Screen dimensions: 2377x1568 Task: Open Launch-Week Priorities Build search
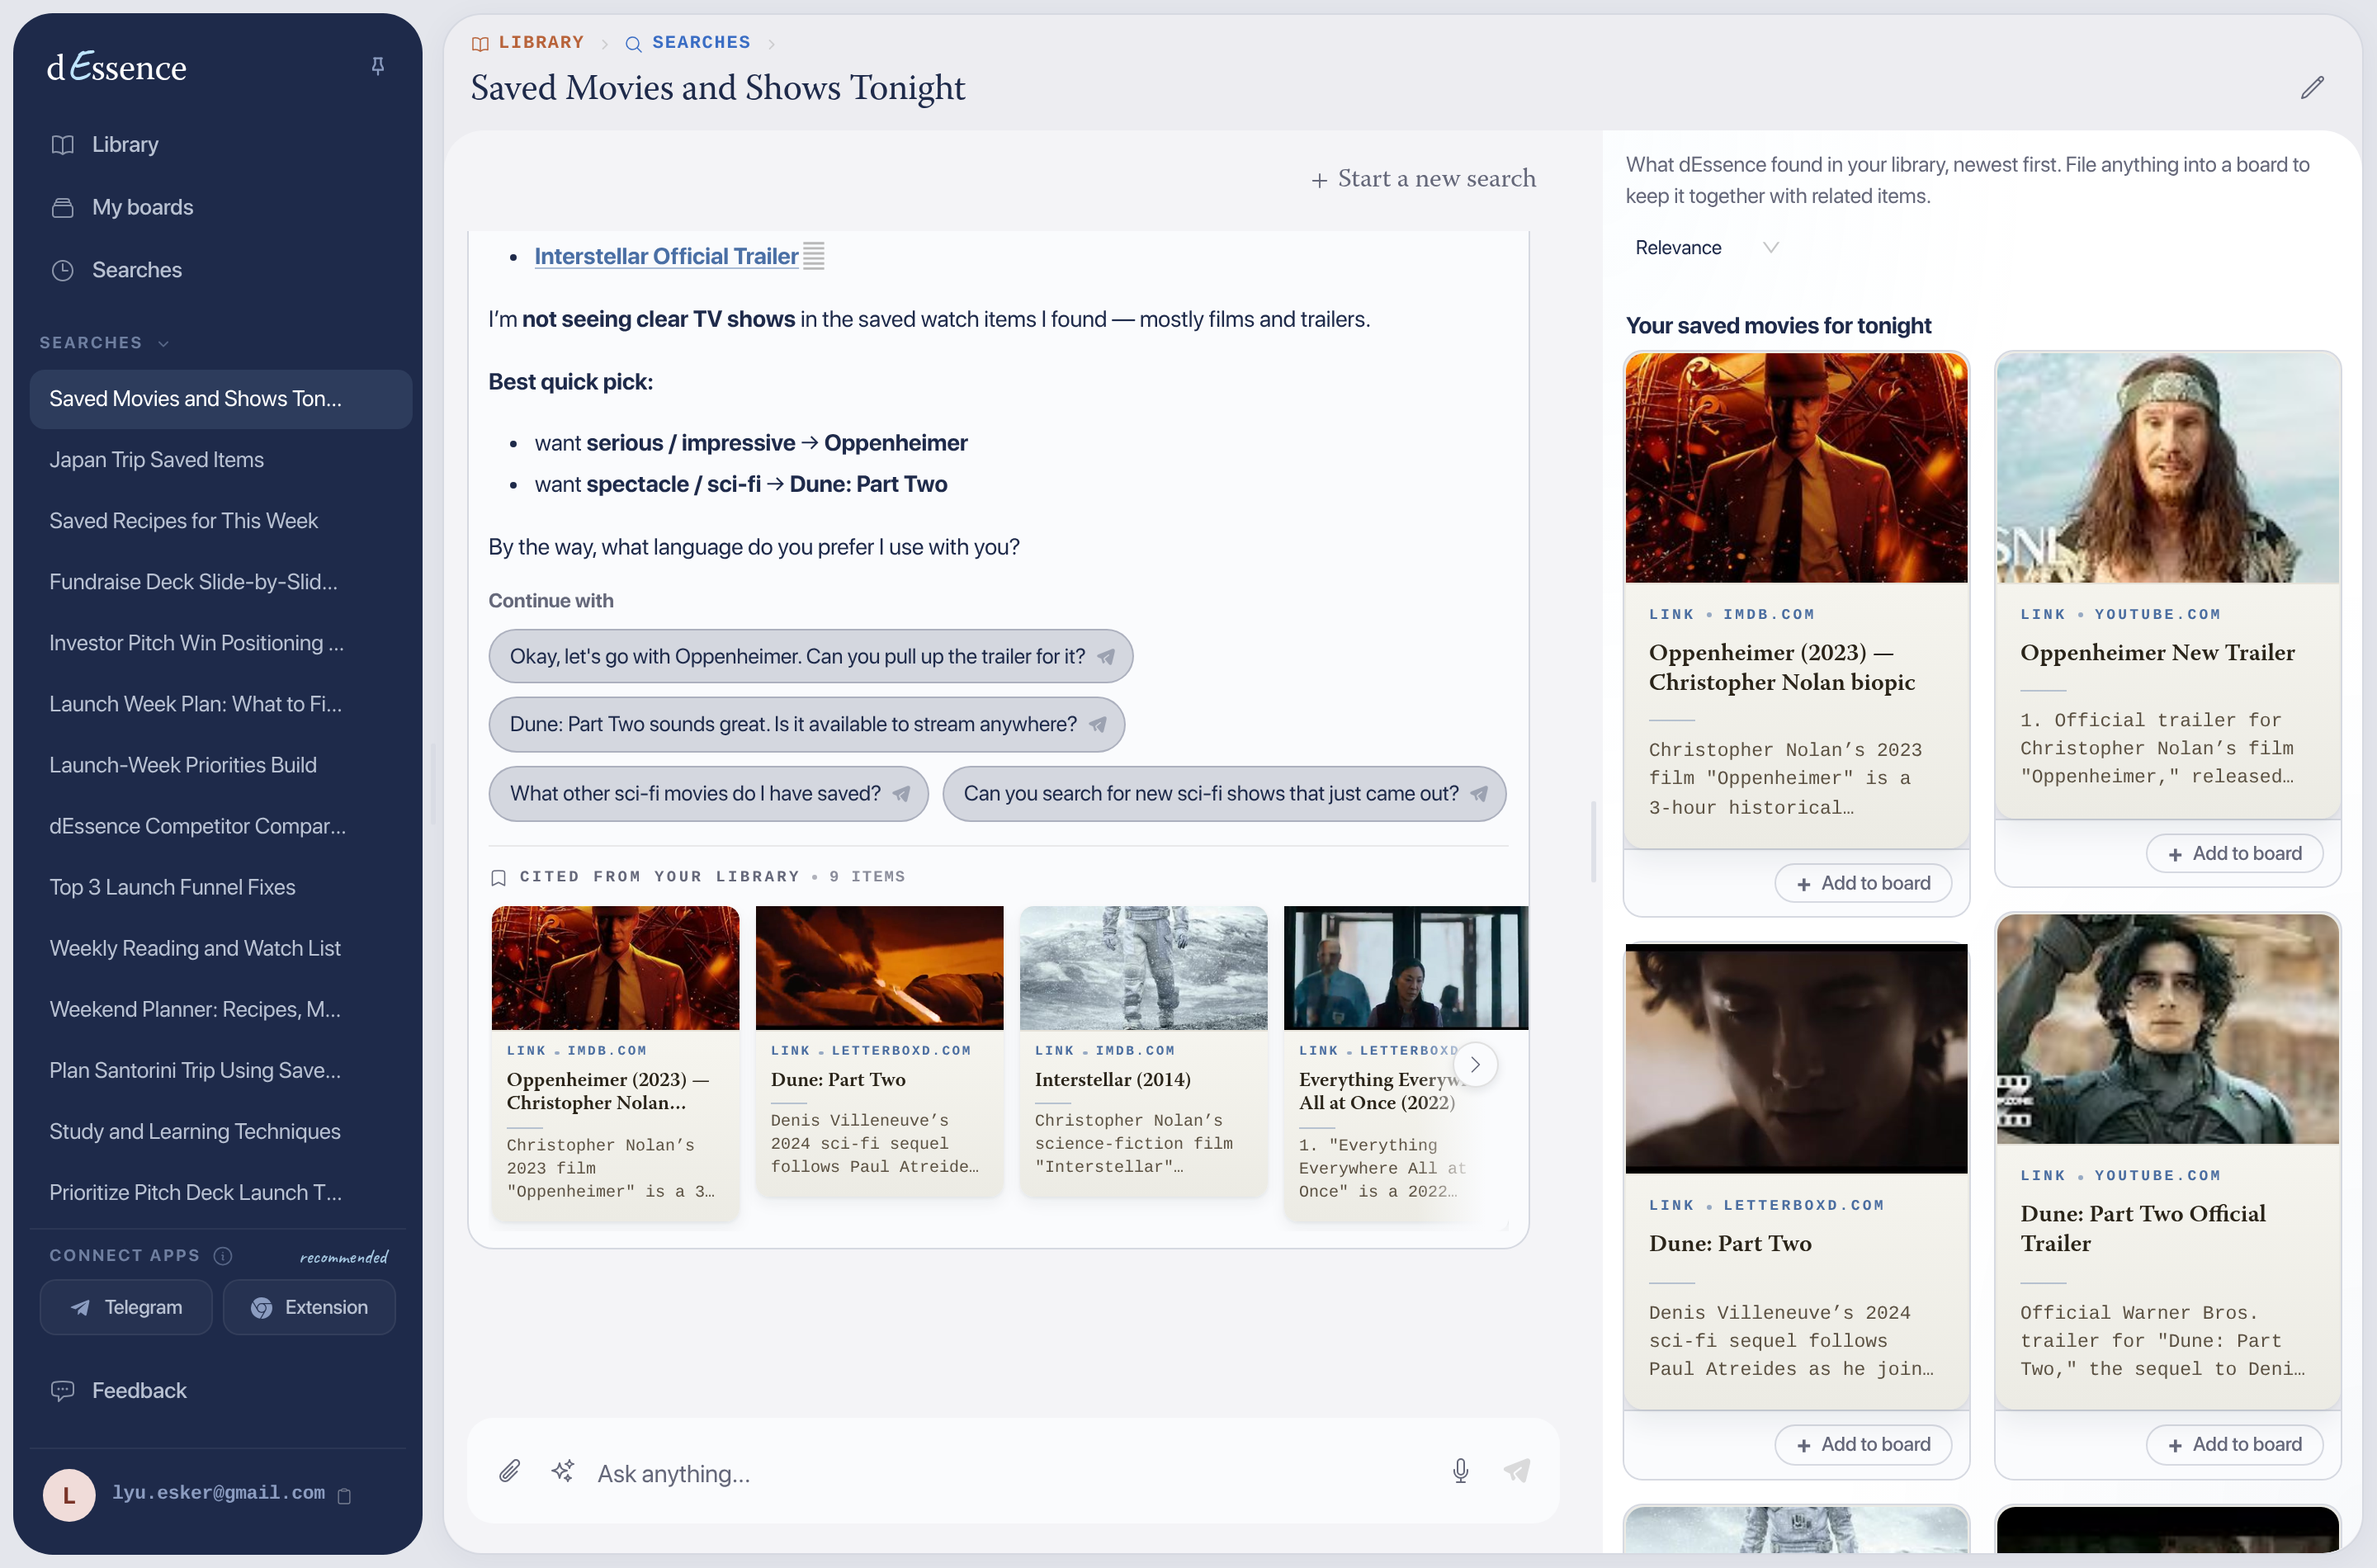(x=220, y=764)
